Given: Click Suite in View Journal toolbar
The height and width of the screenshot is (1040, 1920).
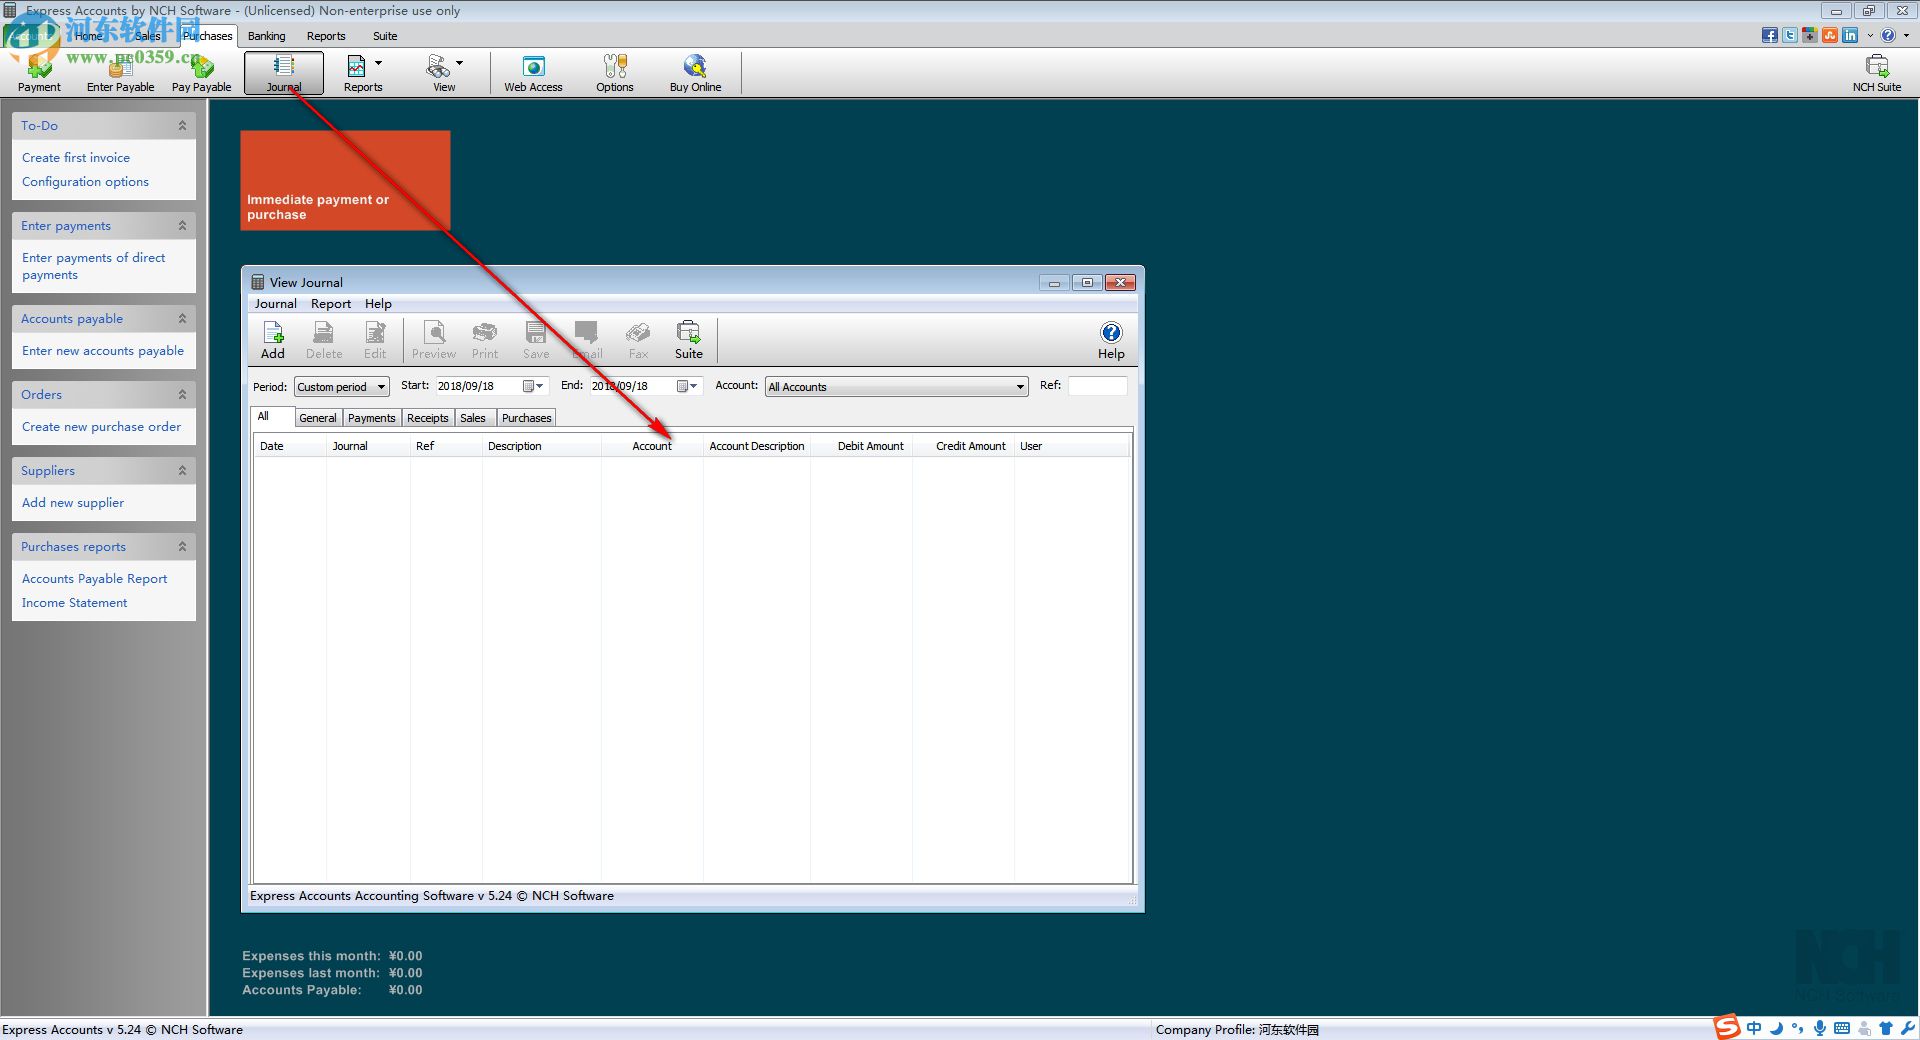Looking at the screenshot, I should [689, 340].
